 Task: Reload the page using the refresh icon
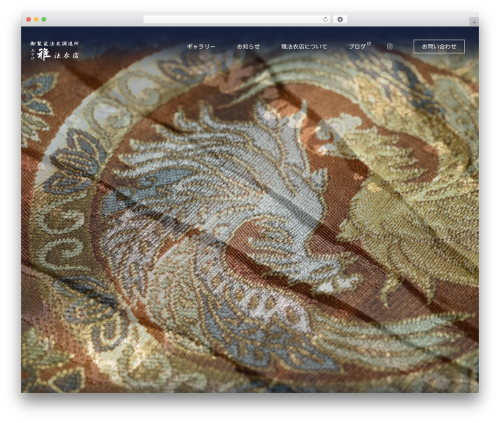(x=325, y=20)
